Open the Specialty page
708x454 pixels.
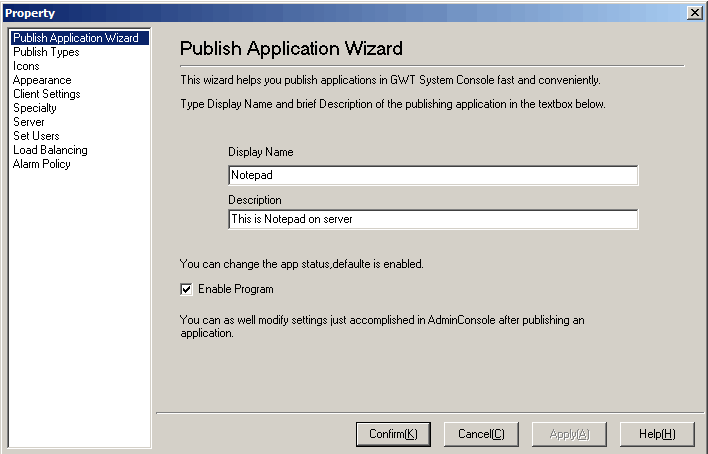click(35, 108)
